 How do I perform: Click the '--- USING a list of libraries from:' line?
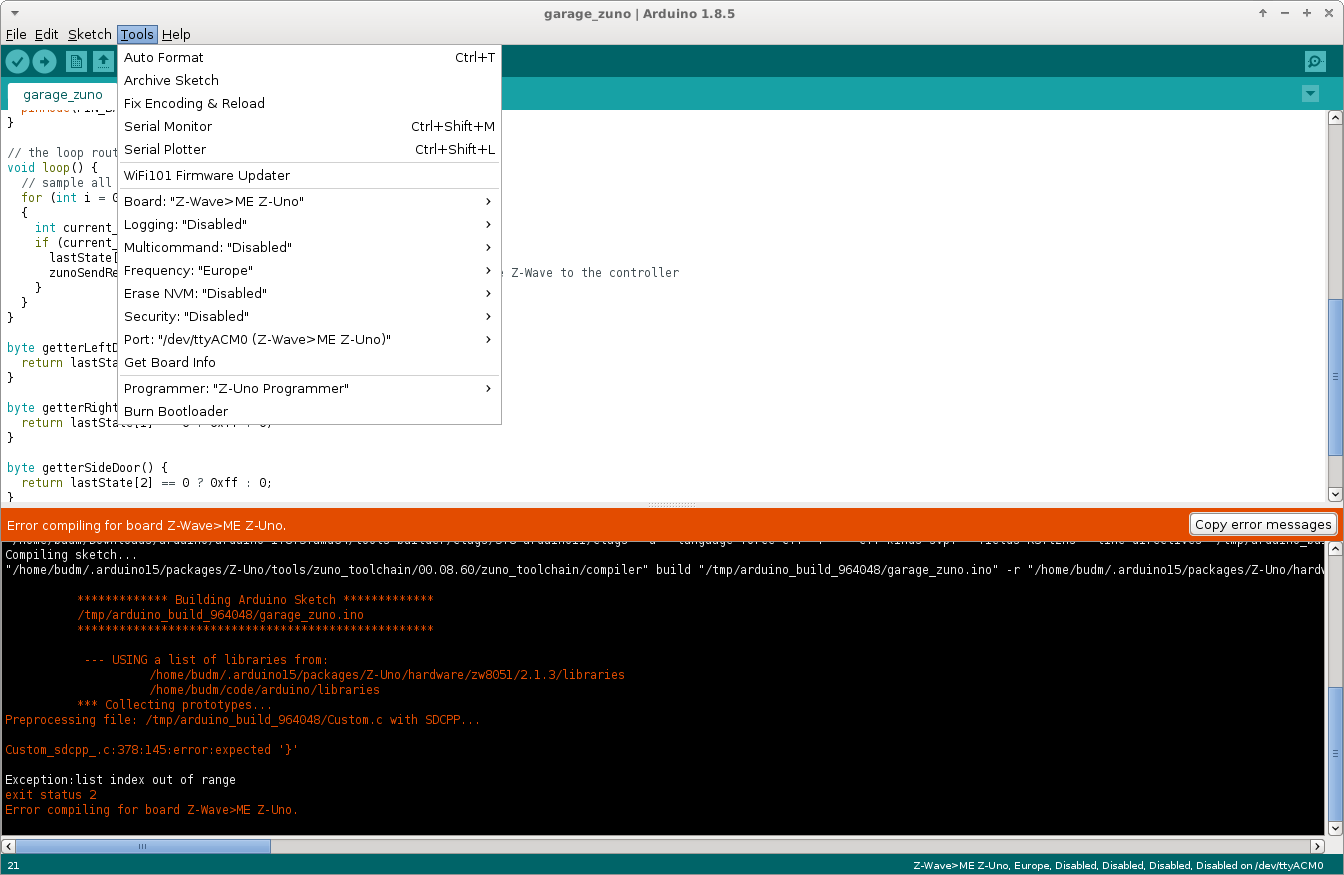pos(206,660)
